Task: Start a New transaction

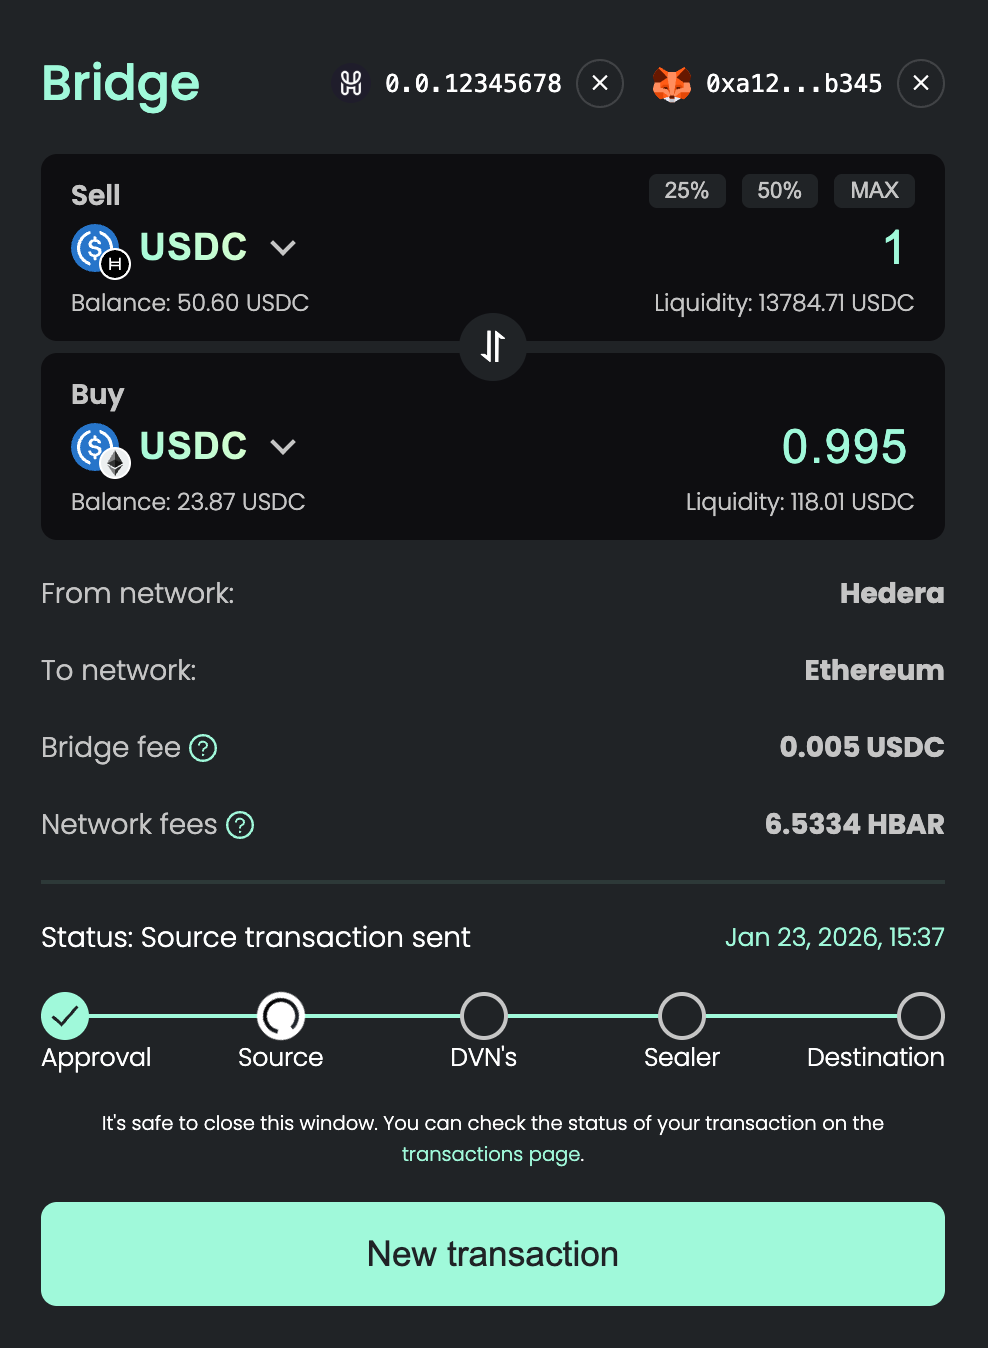Action: 493,1254
